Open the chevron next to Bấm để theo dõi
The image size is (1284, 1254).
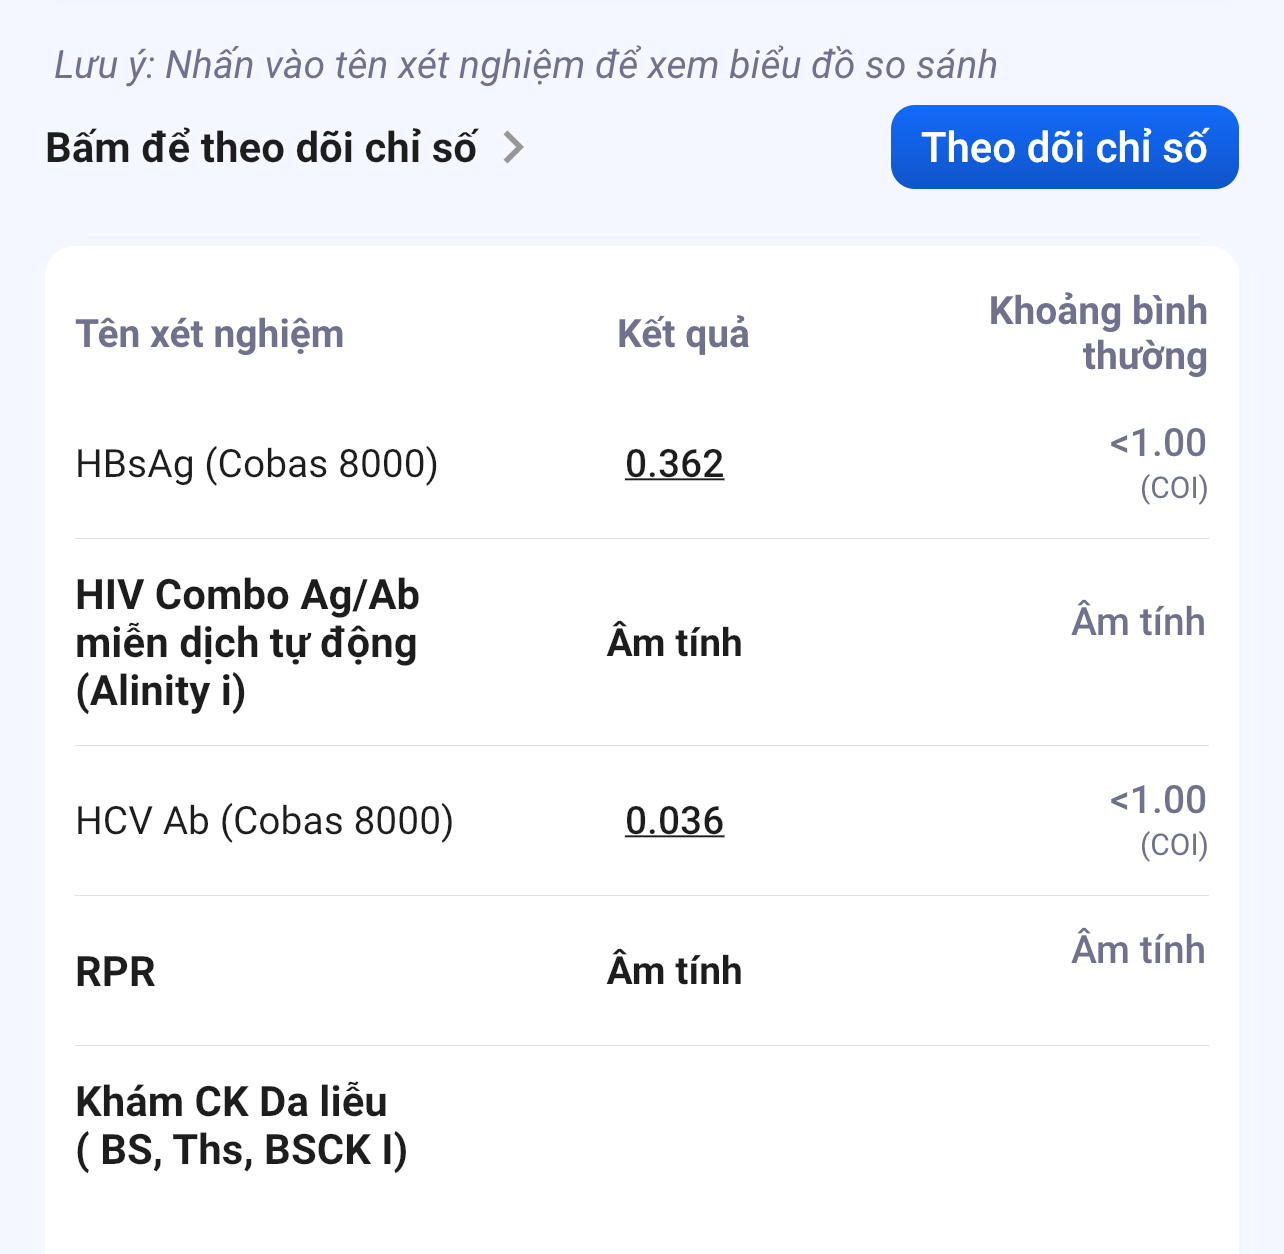coord(514,148)
